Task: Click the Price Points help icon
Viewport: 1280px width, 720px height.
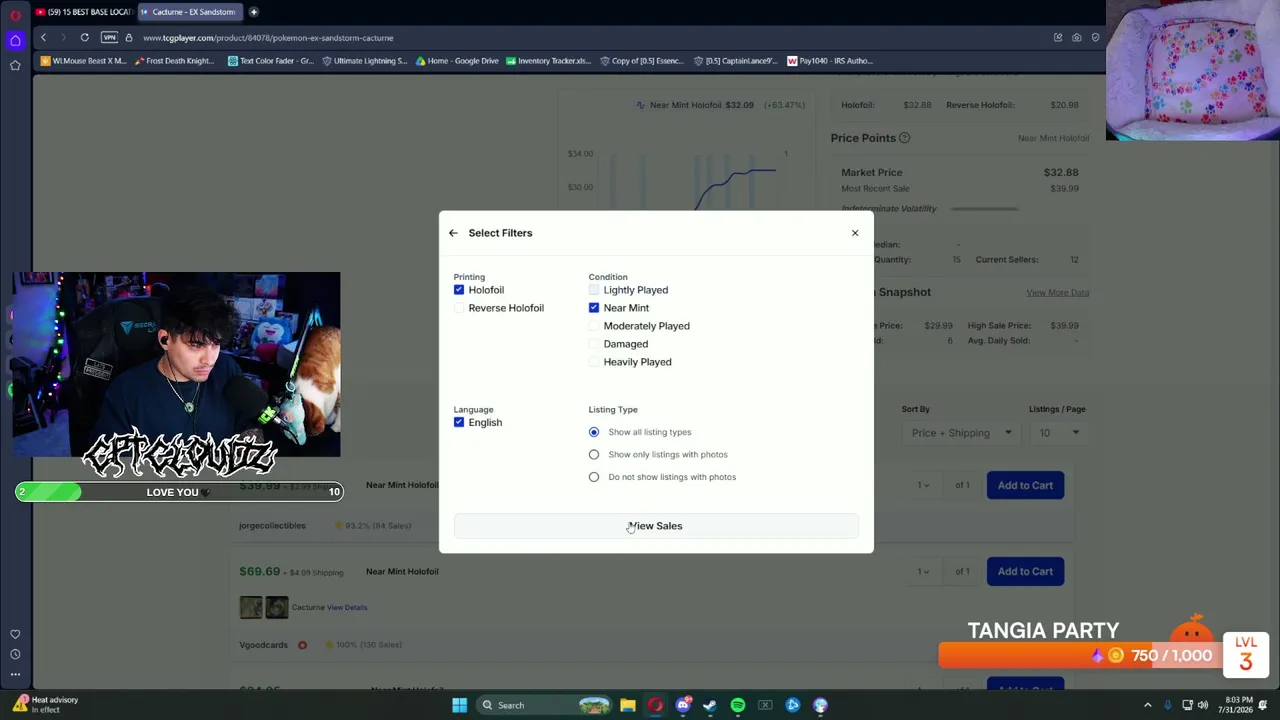Action: pyautogui.click(x=904, y=138)
